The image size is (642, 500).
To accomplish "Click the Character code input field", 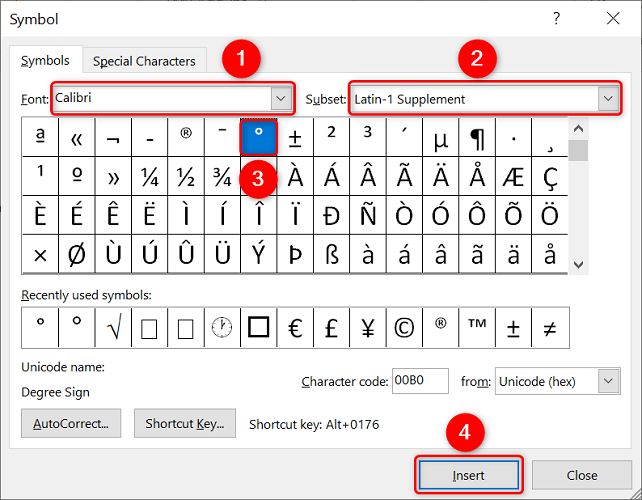I will [419, 381].
